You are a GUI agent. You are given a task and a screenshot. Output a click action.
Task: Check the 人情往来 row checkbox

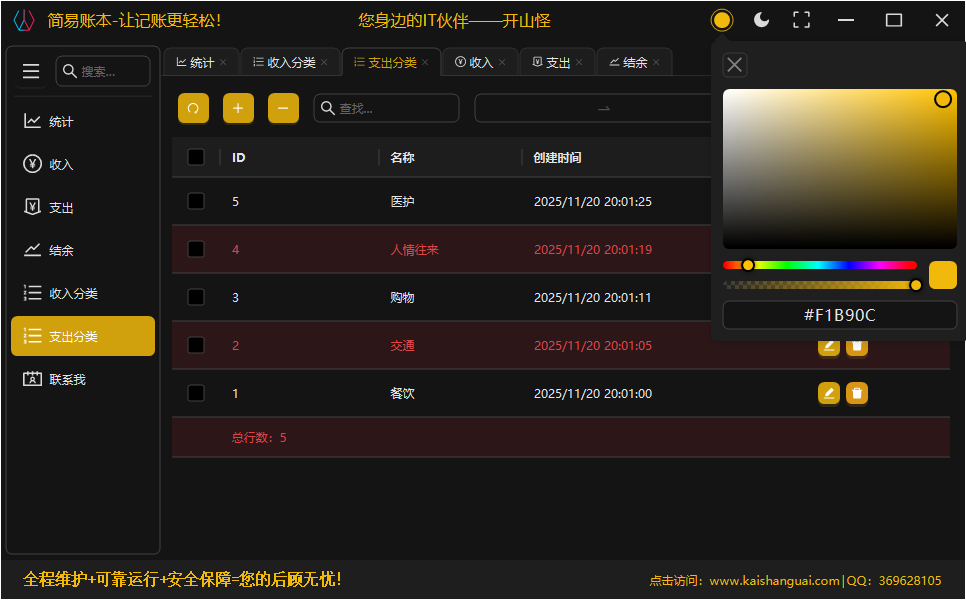click(196, 249)
